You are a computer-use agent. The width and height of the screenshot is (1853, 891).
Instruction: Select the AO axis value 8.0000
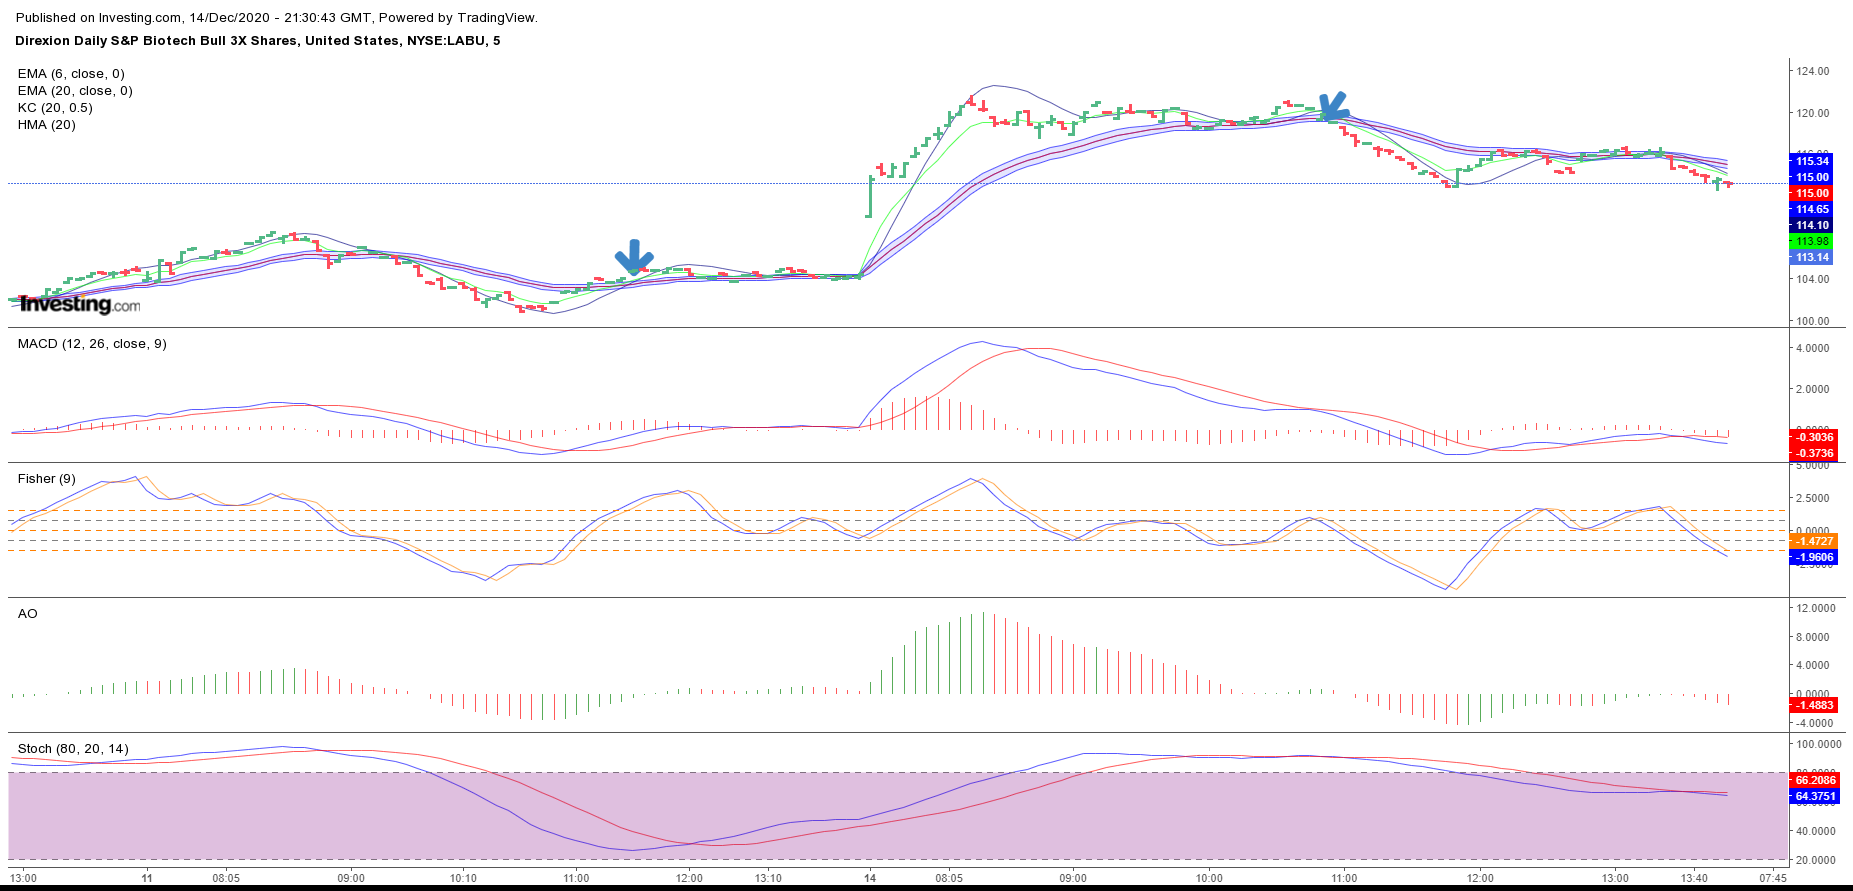1815,638
